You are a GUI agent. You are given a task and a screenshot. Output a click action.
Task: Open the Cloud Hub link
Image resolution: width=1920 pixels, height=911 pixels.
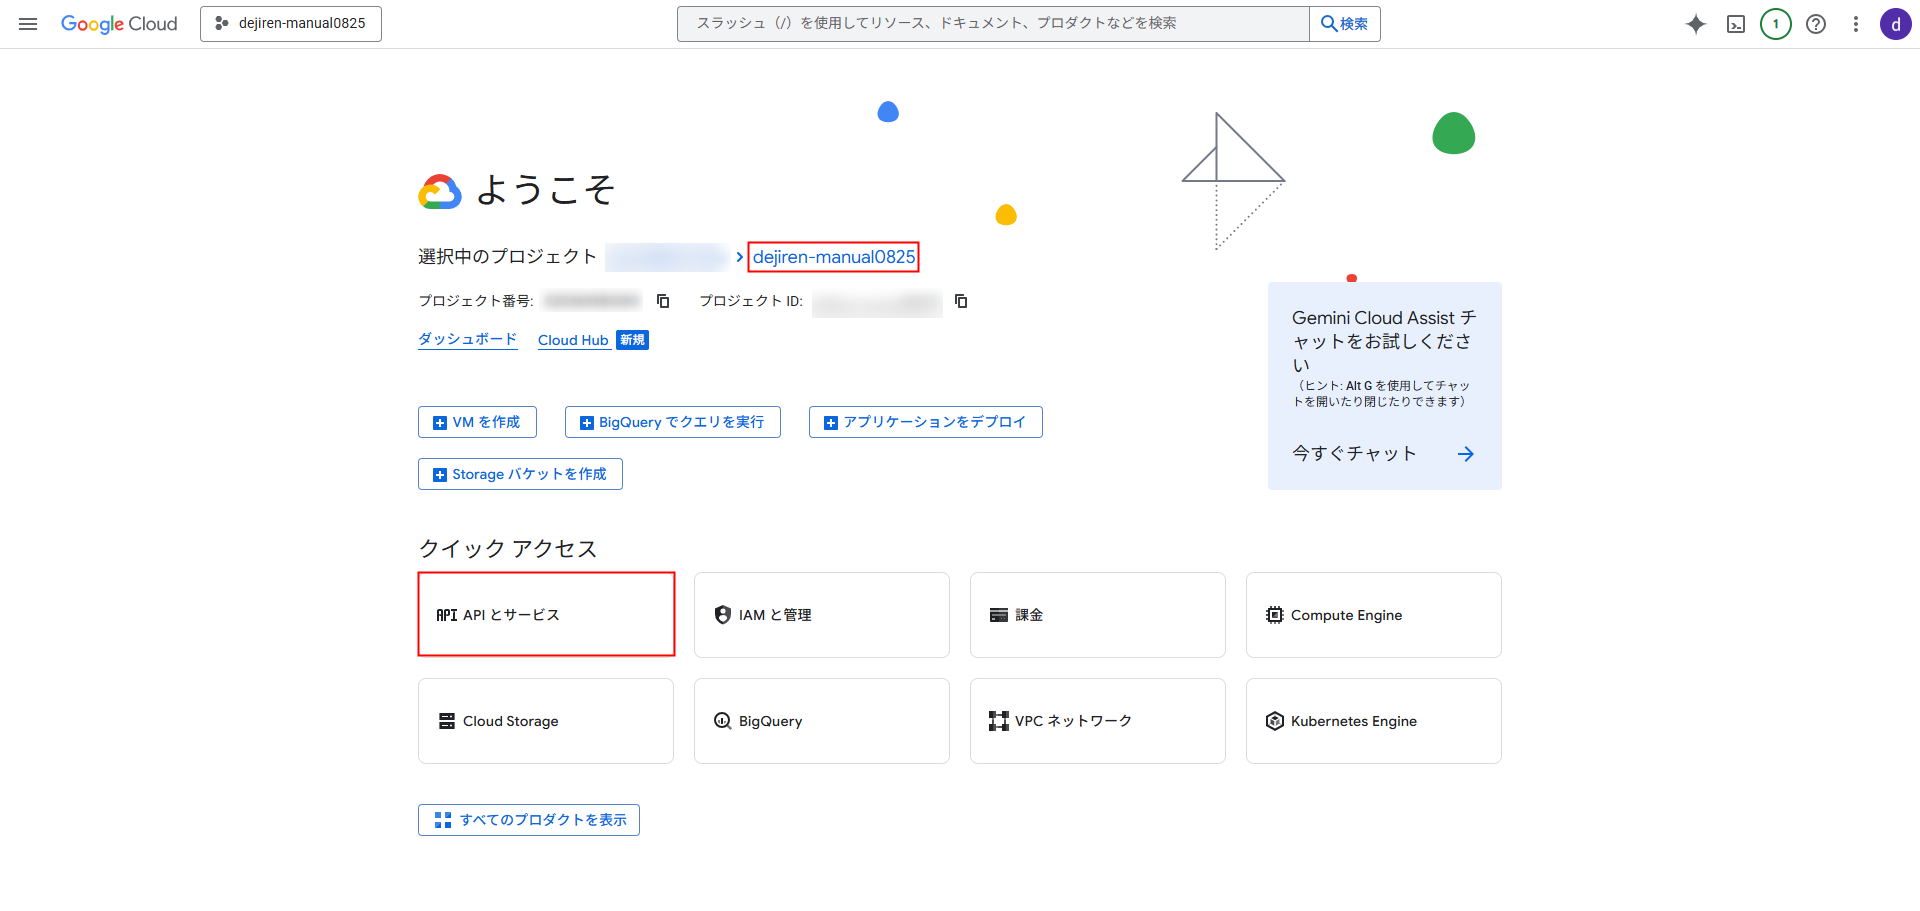573,340
